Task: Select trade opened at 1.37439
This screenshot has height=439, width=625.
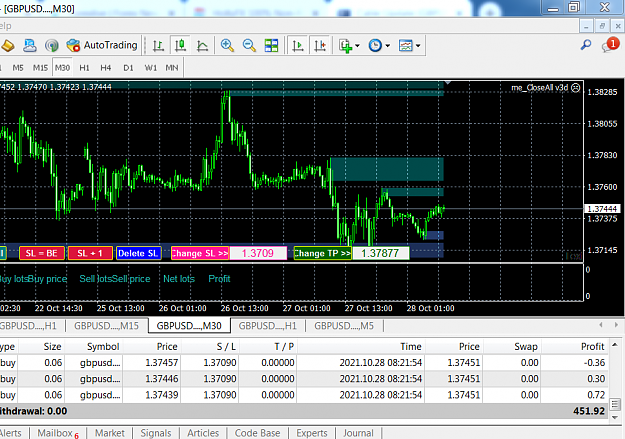Action: (304, 395)
